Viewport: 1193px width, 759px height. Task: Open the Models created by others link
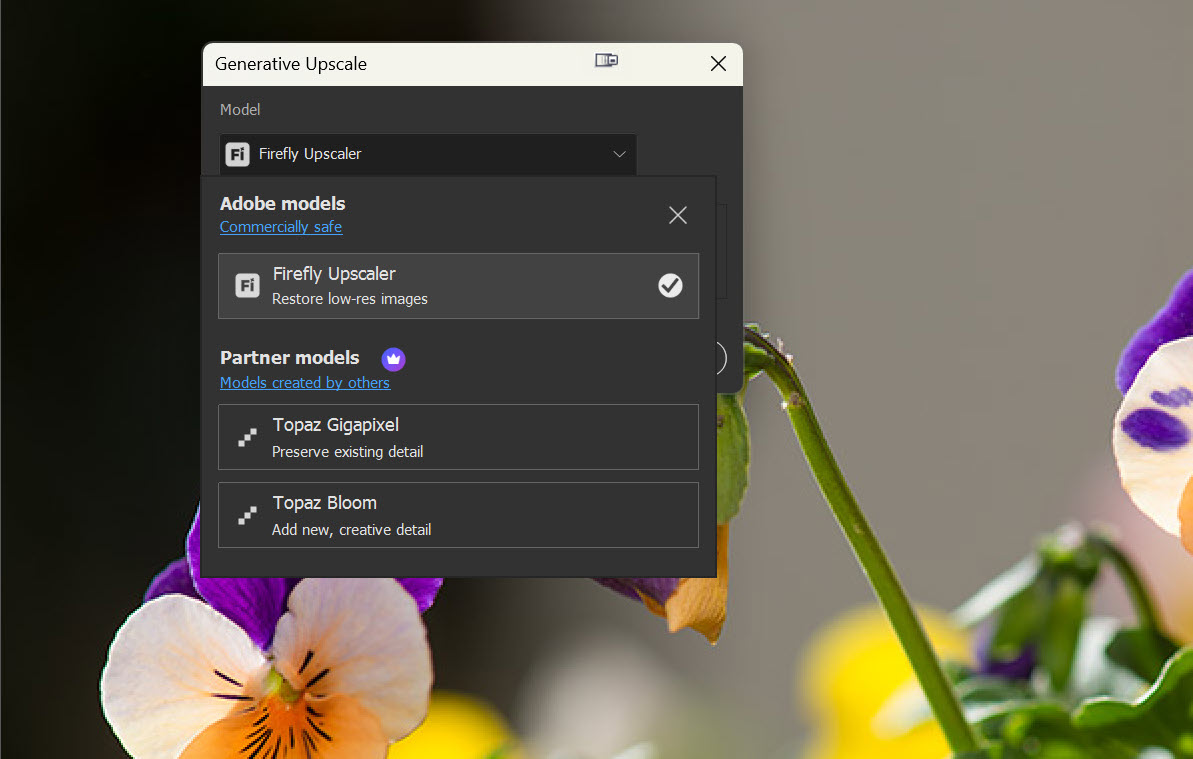[x=305, y=383]
